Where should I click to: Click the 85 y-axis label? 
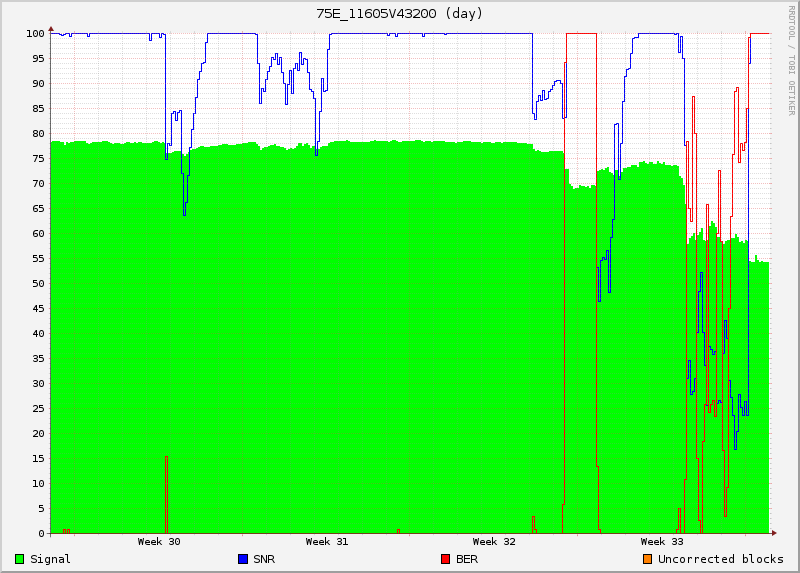coord(38,109)
